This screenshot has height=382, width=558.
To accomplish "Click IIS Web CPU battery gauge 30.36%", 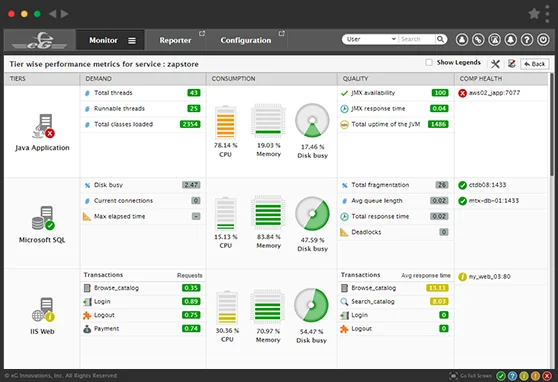I will (227, 307).
